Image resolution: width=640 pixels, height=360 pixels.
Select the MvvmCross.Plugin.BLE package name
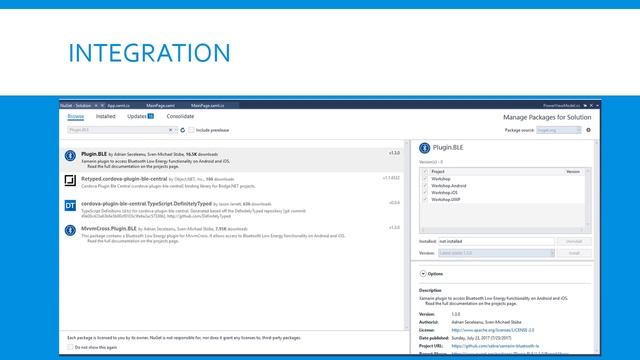point(109,229)
